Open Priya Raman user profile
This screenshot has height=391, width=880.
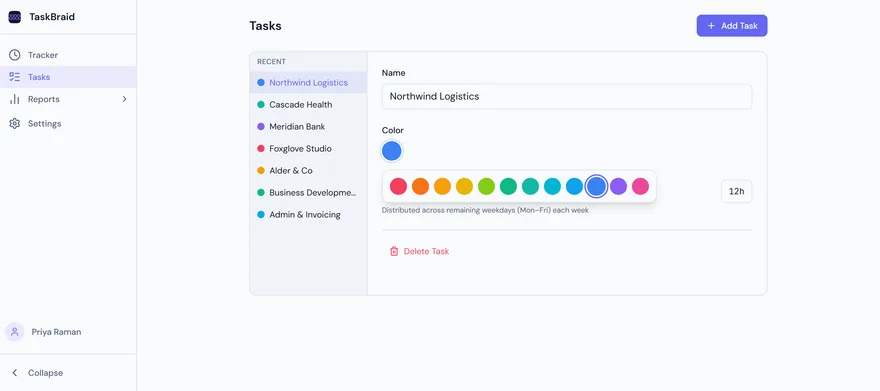pyautogui.click(x=68, y=332)
